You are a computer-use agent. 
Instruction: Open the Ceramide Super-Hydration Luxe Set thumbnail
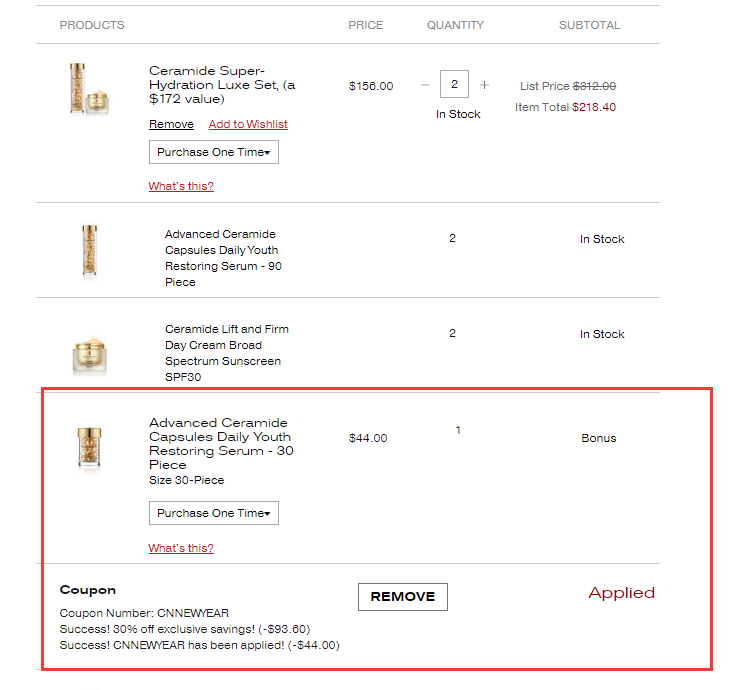89,89
